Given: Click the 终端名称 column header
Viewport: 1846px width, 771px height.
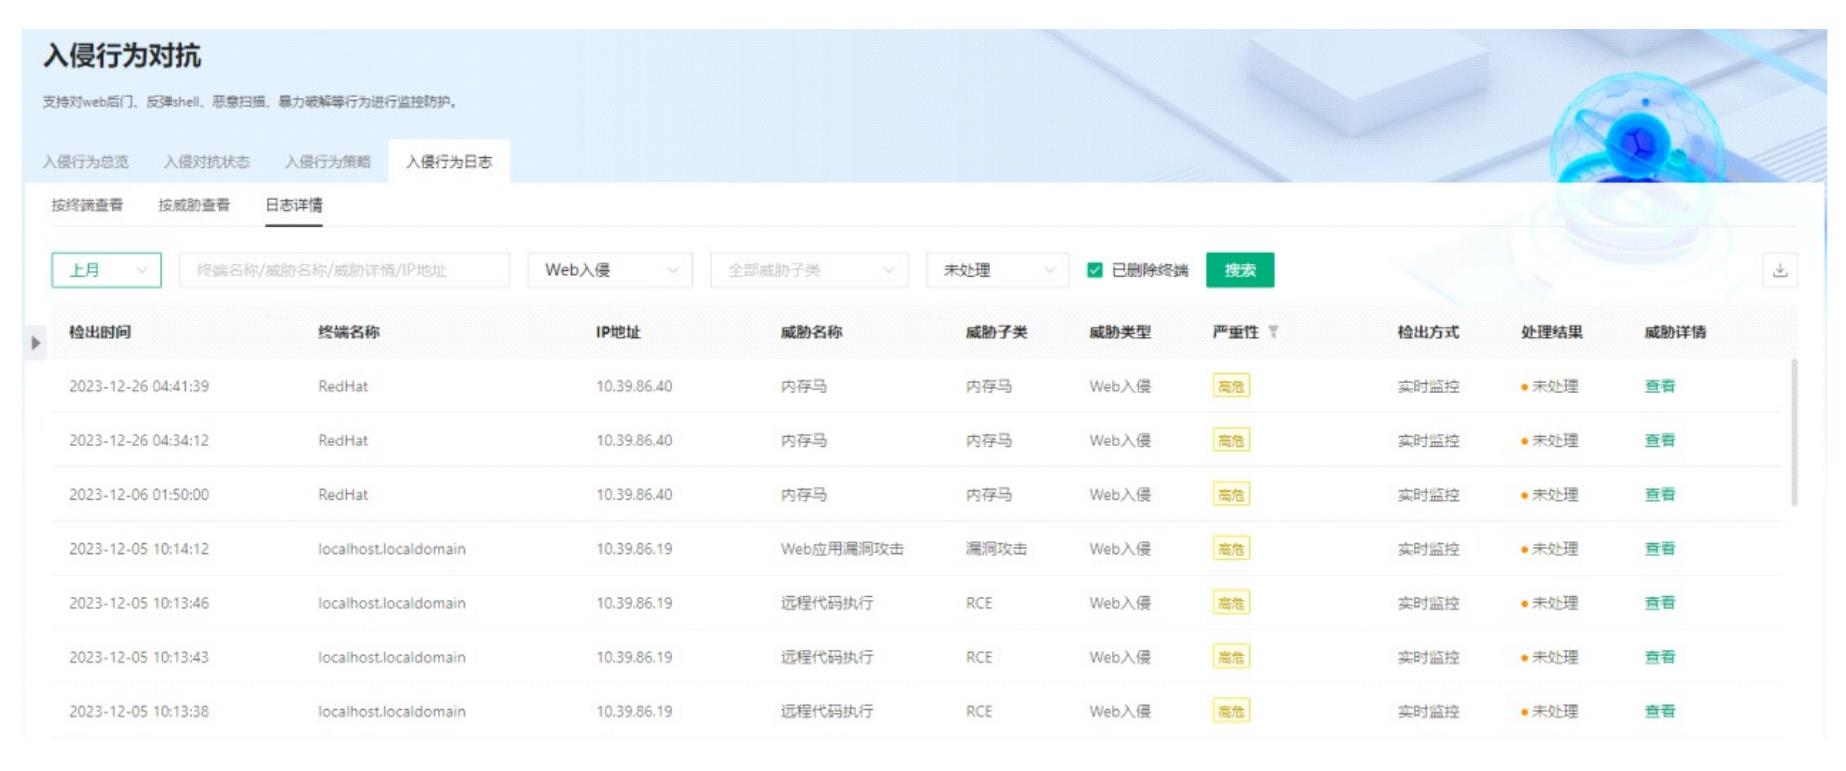Looking at the screenshot, I should tap(349, 332).
